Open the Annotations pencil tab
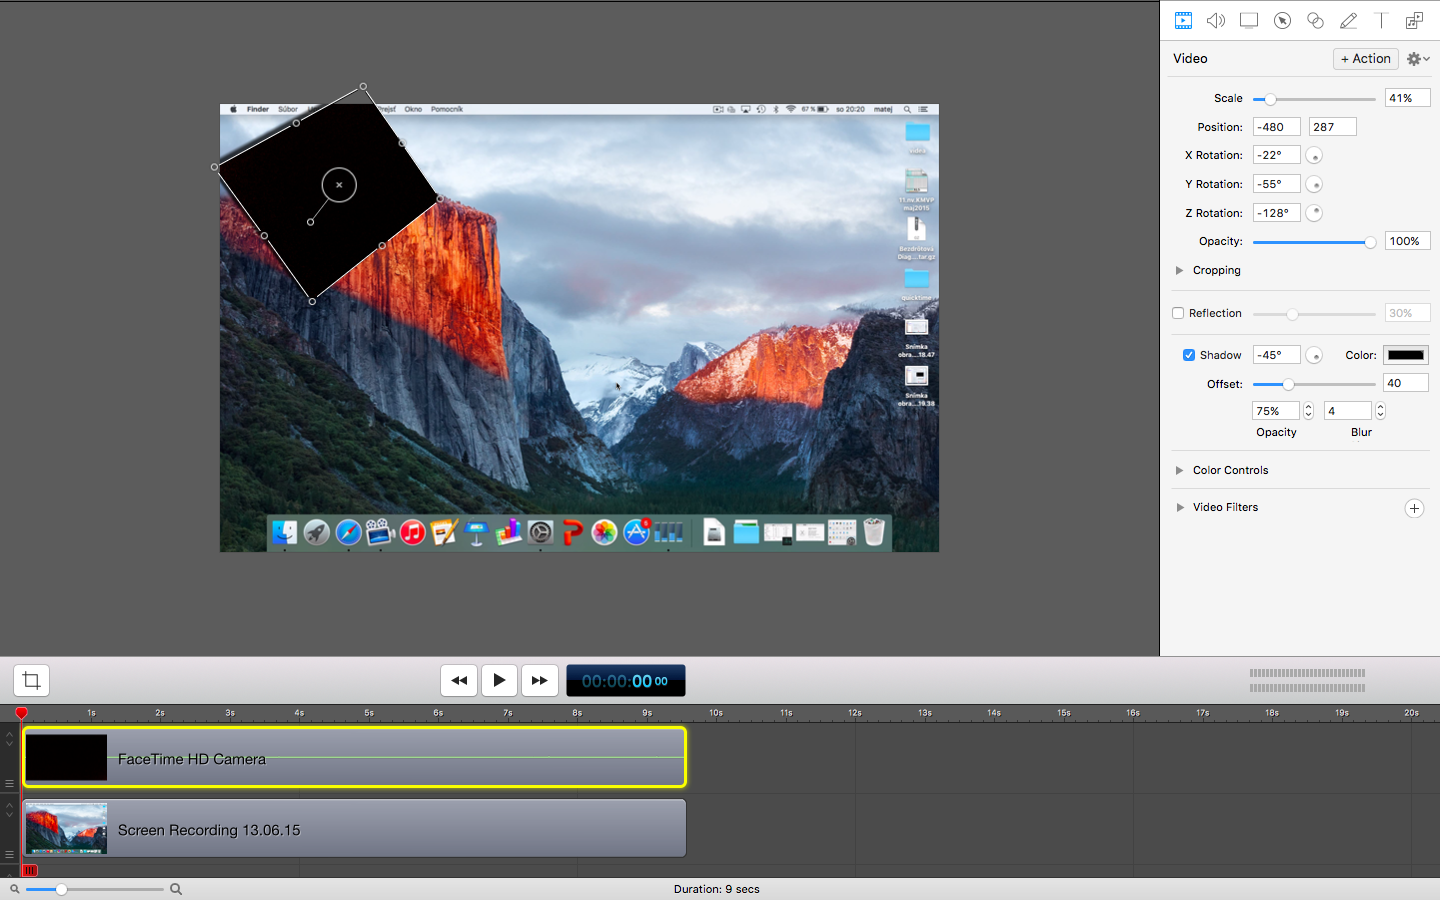 [1348, 20]
